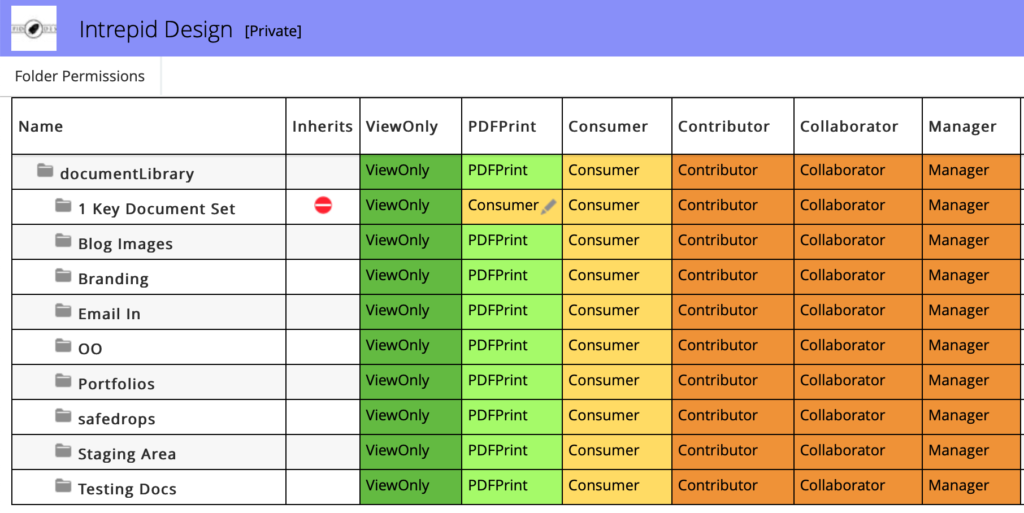Toggle Inherits cell for Blog Images row
The height and width of the screenshot is (513, 1024).
[322, 242]
